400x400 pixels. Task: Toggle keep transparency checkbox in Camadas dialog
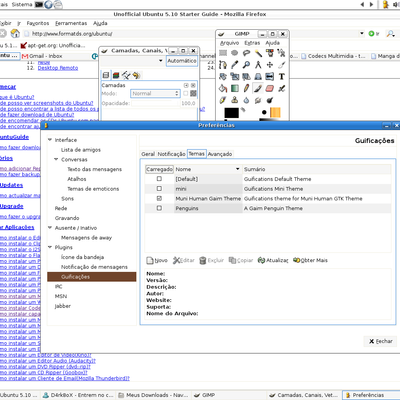click(186, 93)
